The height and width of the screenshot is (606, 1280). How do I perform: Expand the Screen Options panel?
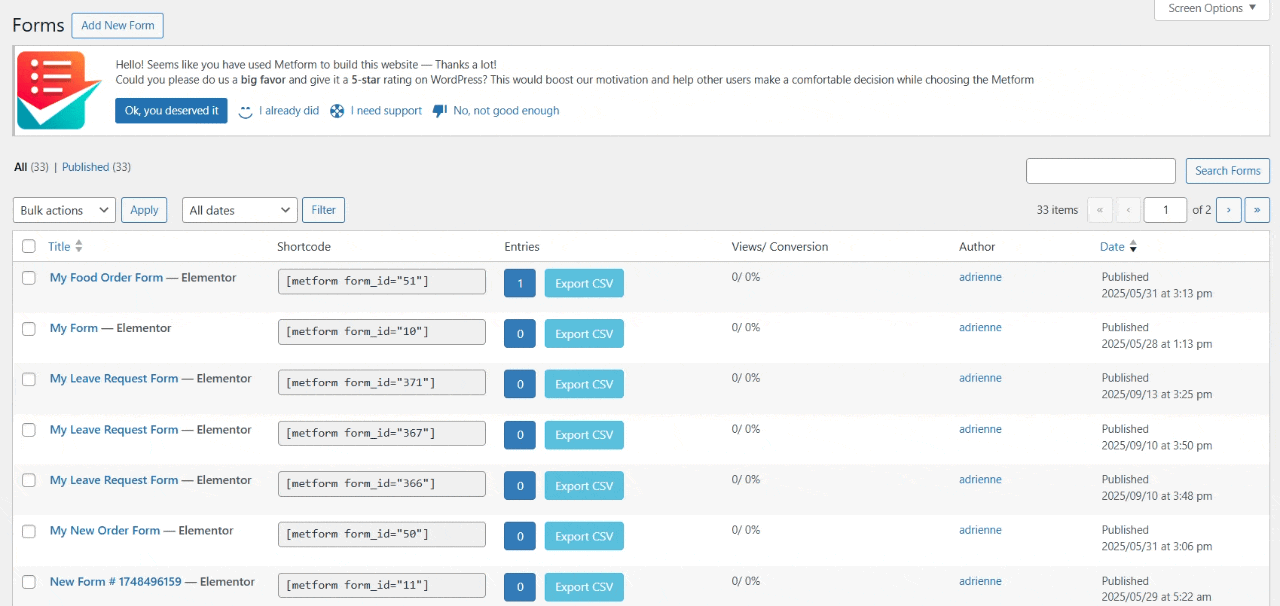click(1211, 9)
